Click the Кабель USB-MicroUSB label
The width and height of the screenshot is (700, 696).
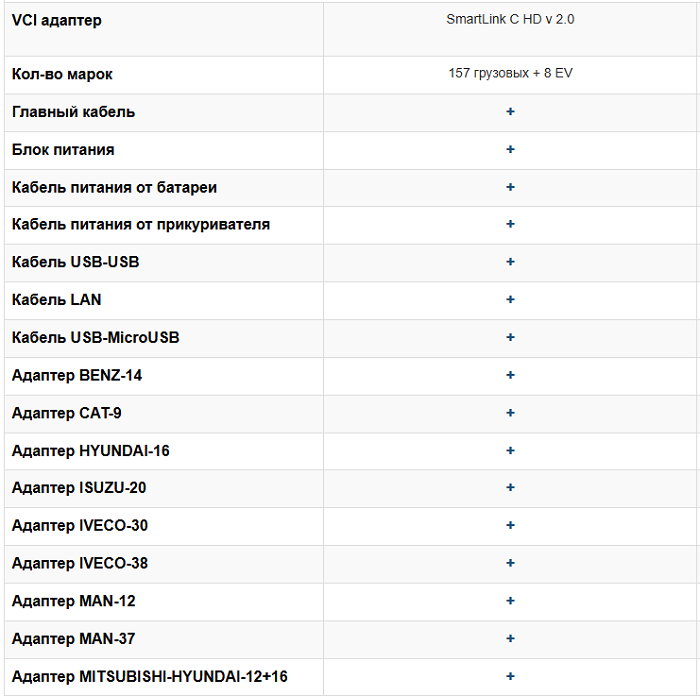tap(95, 337)
